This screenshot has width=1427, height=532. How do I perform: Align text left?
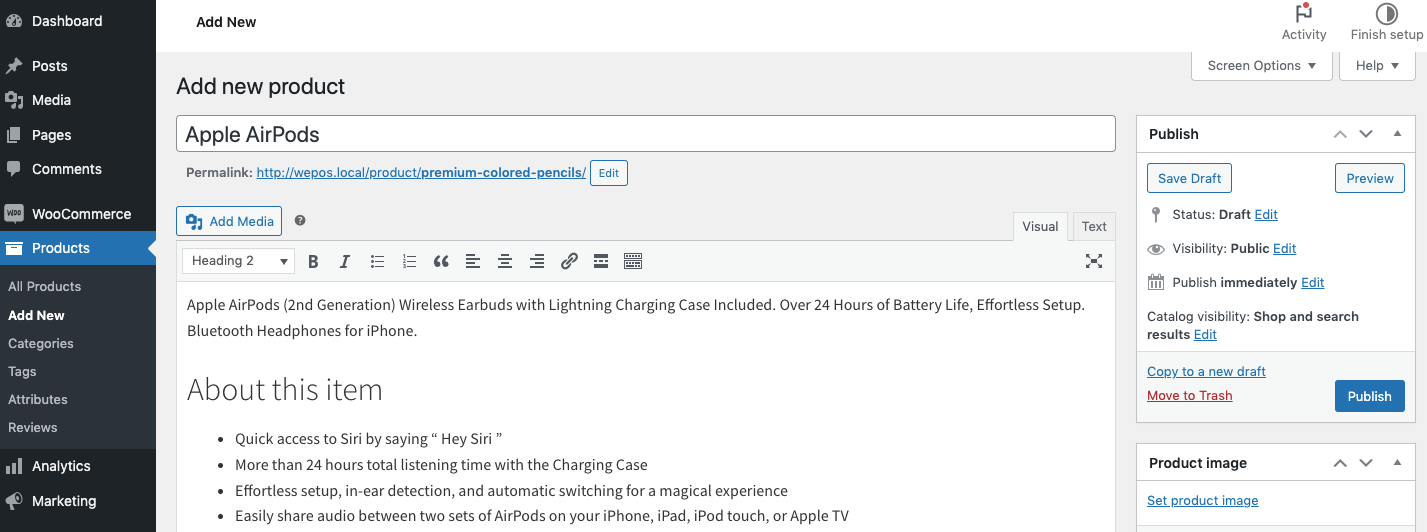[x=473, y=261]
